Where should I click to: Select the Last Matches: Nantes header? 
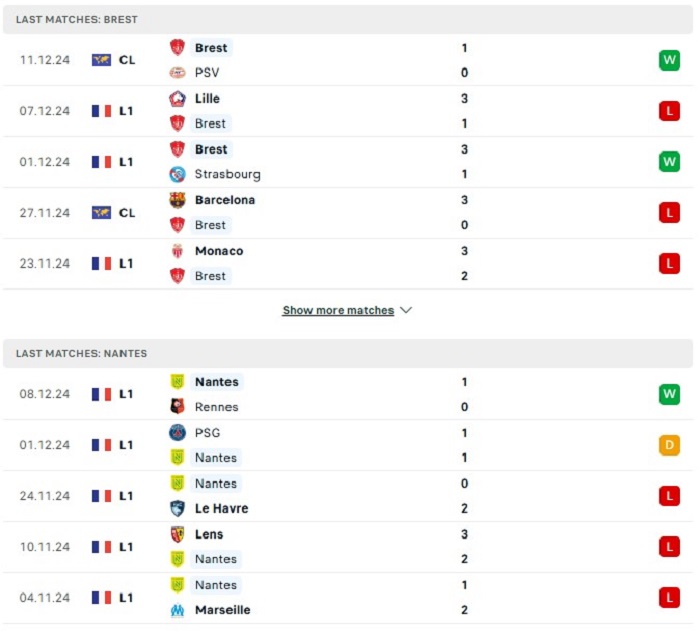(348, 353)
